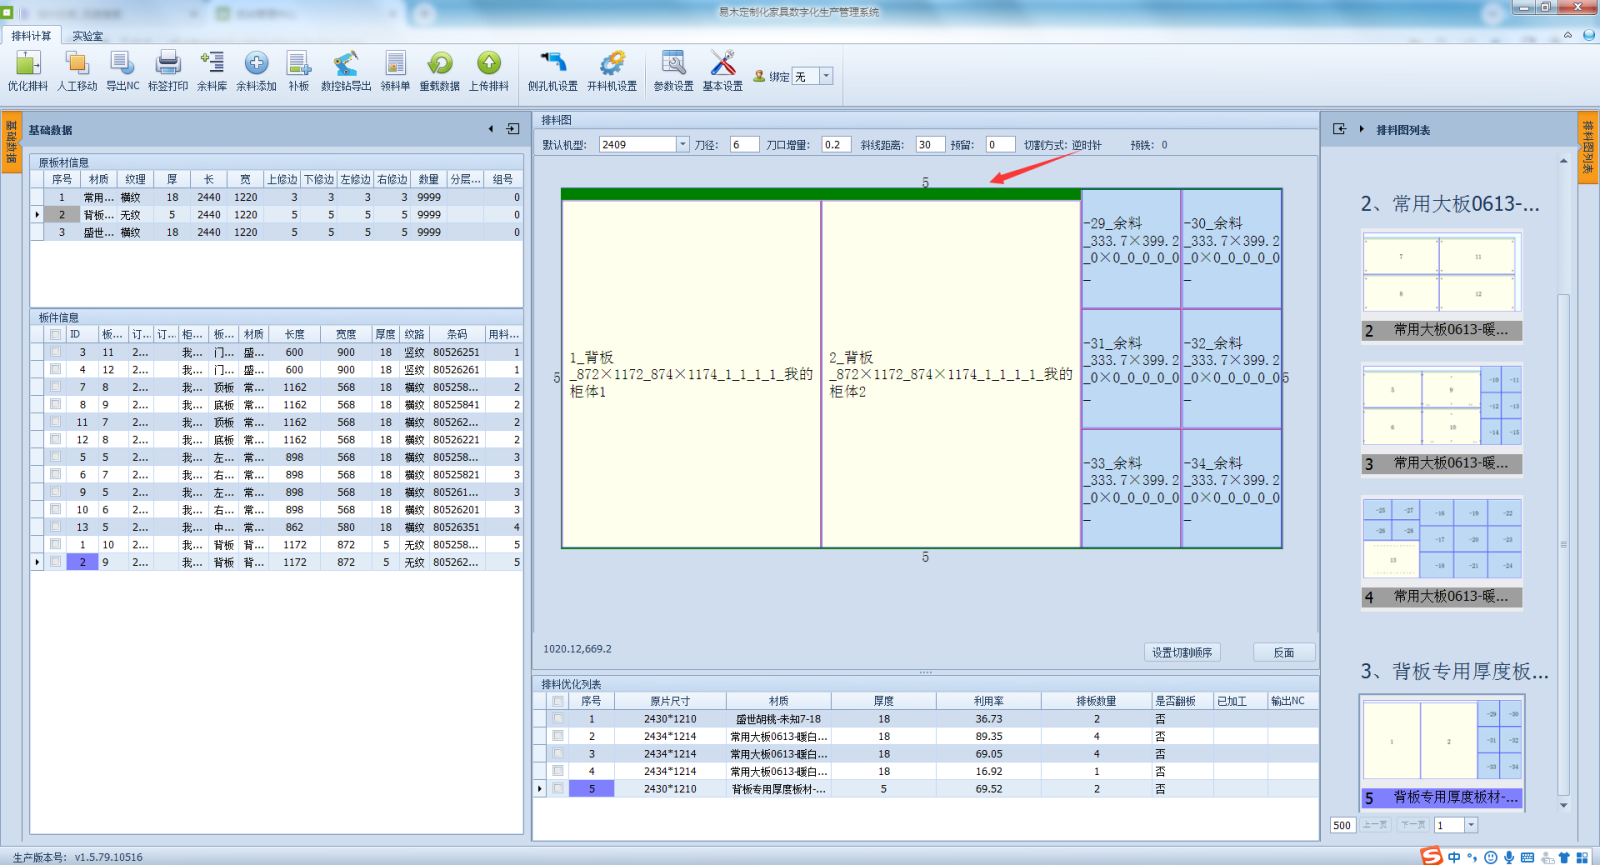Open the 领料单 material requisition

(395, 71)
